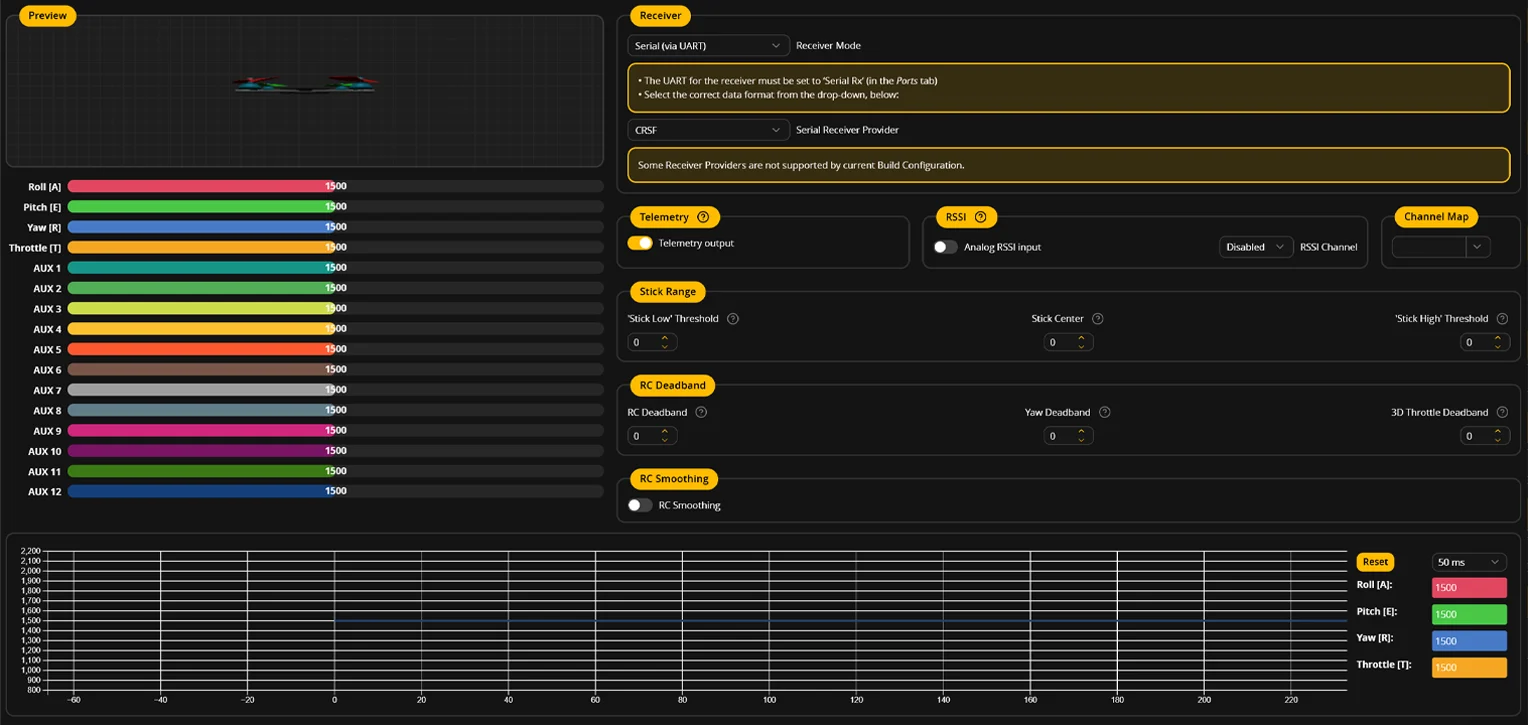
Task: Click the red Roll [A] legend swatch
Action: [1469, 588]
